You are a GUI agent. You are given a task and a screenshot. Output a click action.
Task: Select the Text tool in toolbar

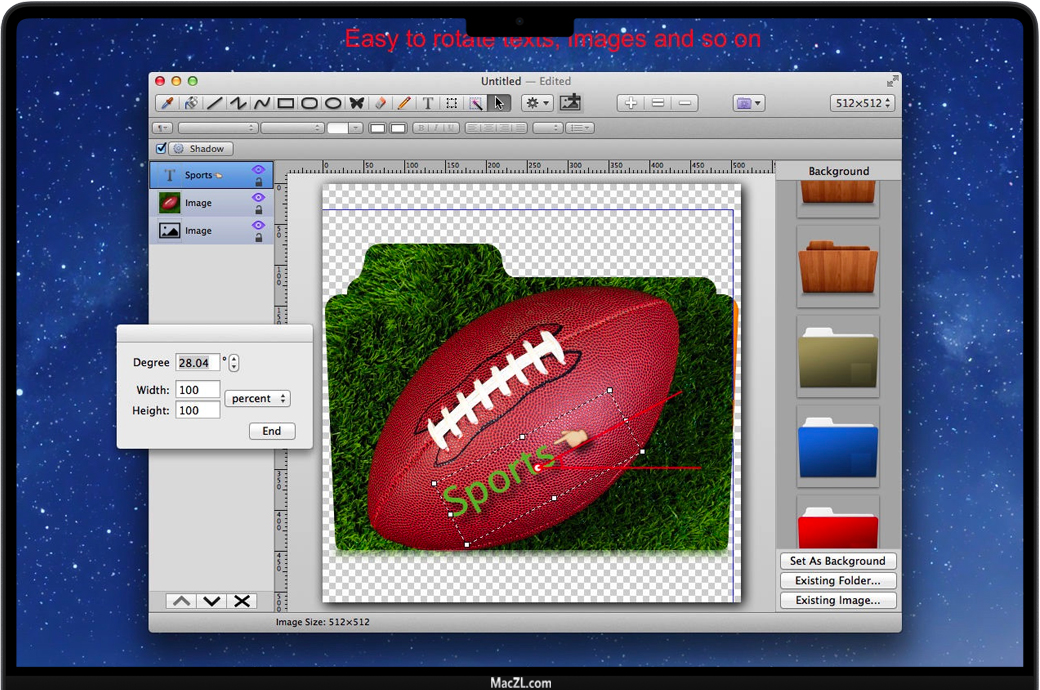(428, 103)
